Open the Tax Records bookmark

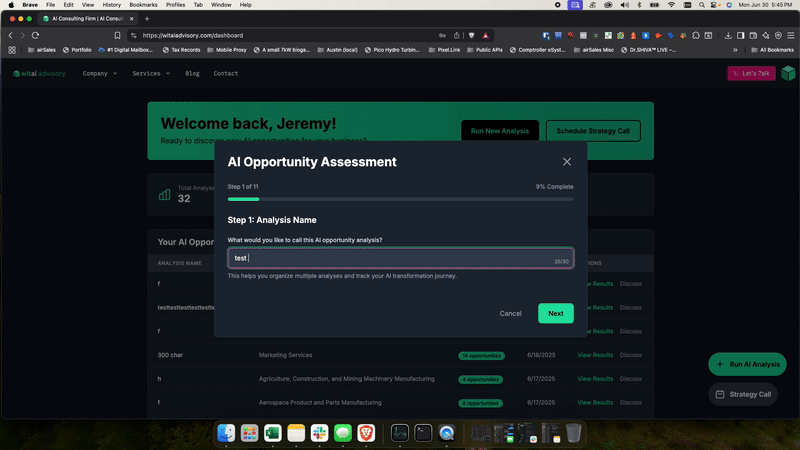point(181,50)
